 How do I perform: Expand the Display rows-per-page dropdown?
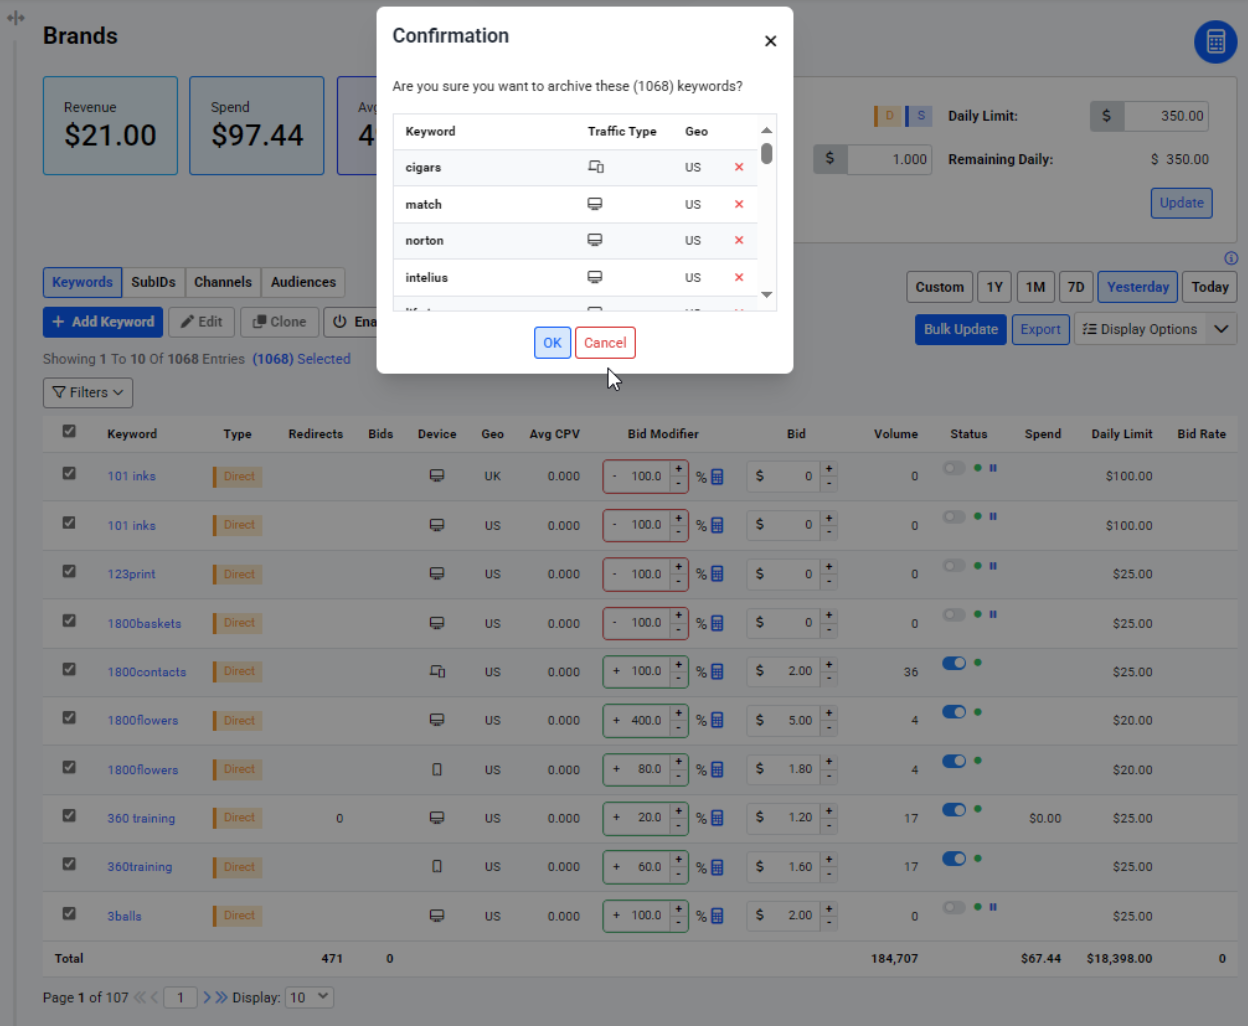click(x=309, y=997)
